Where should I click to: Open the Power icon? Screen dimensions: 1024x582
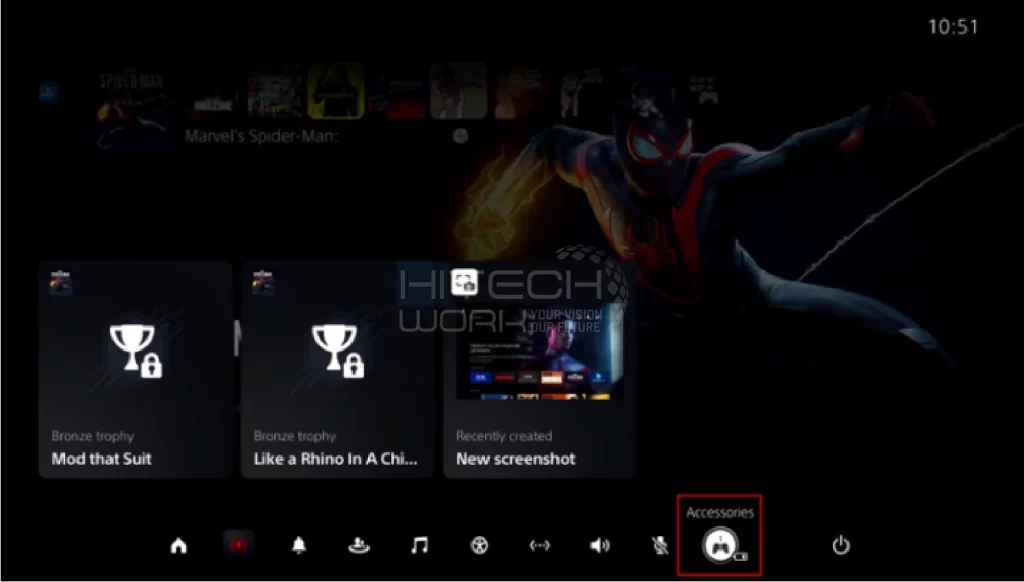tap(840, 545)
